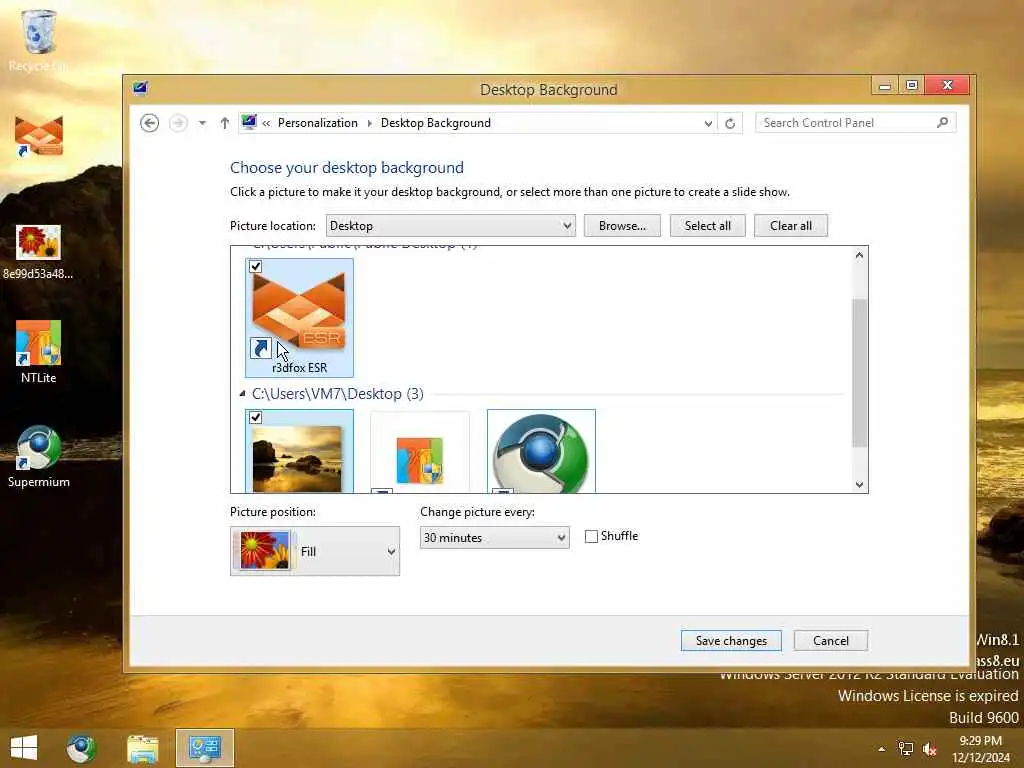Expand the breadcrumb chevron before Personalization
The height and width of the screenshot is (768, 1024).
(x=266, y=123)
